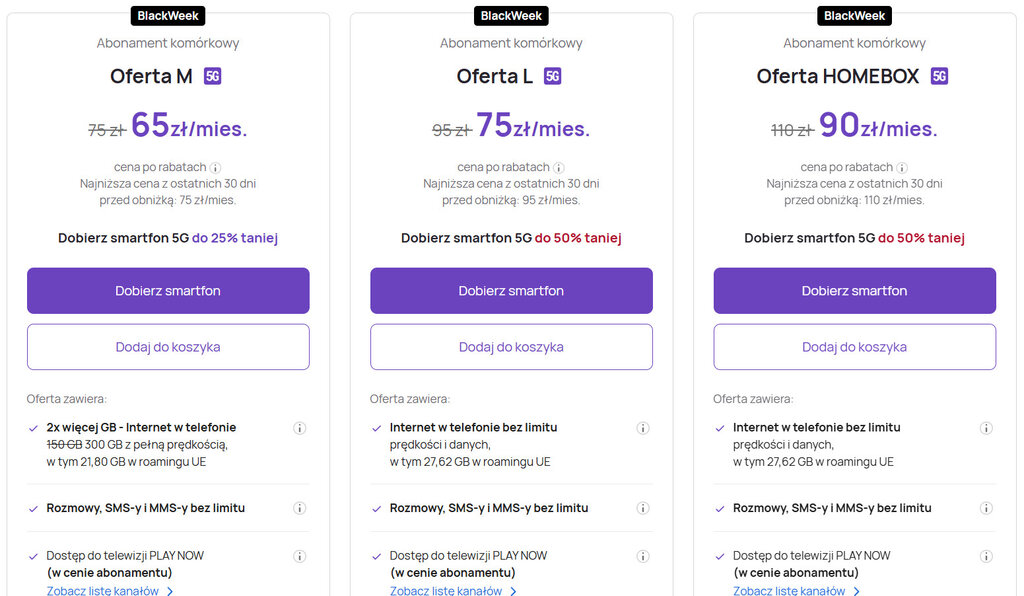This screenshot has width=1024, height=596.
Task: Open info for unlimited internet in Oferta HOMEBOX
Action: click(x=986, y=428)
